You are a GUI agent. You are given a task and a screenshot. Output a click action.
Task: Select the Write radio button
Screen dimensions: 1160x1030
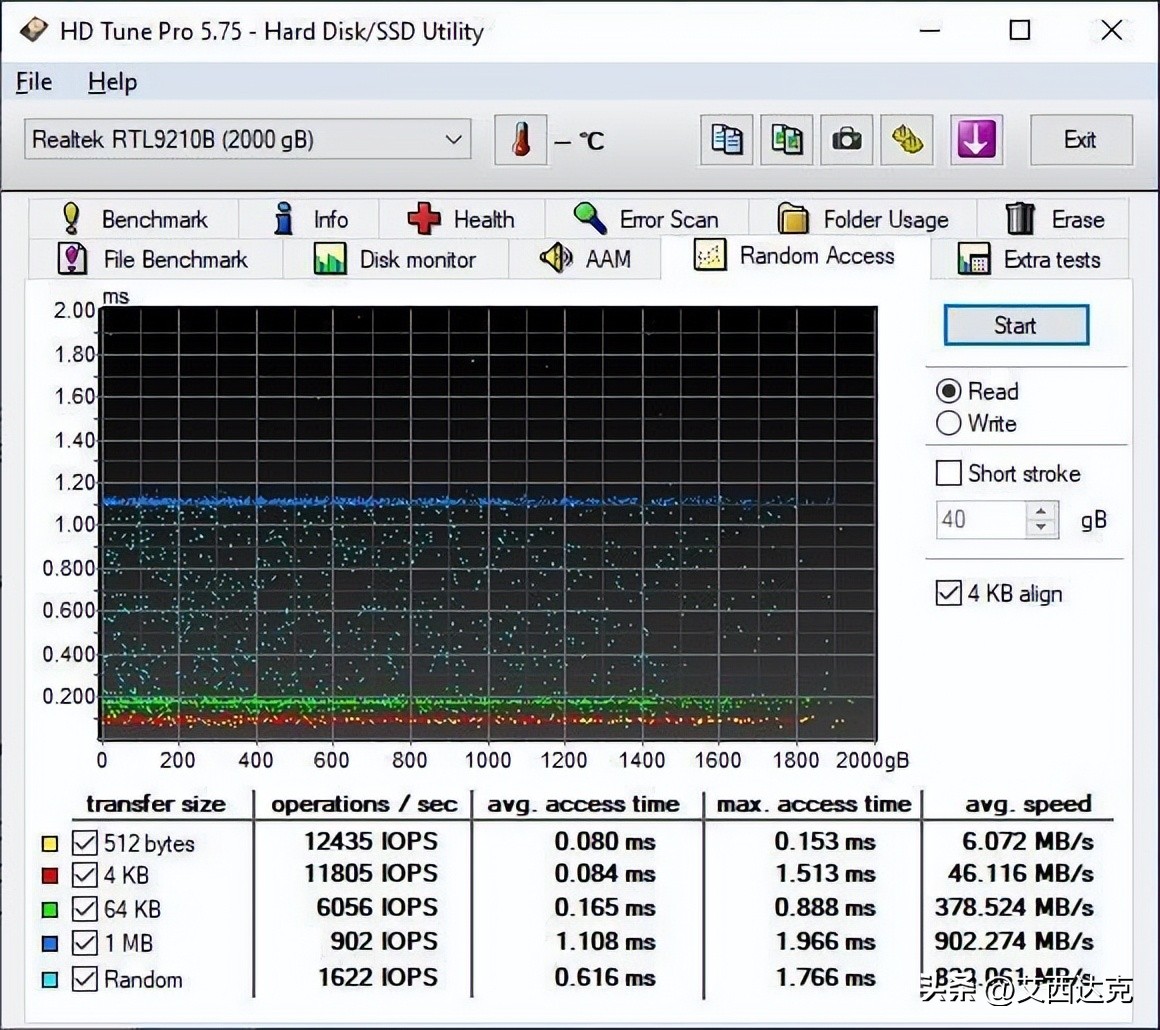pos(948,423)
